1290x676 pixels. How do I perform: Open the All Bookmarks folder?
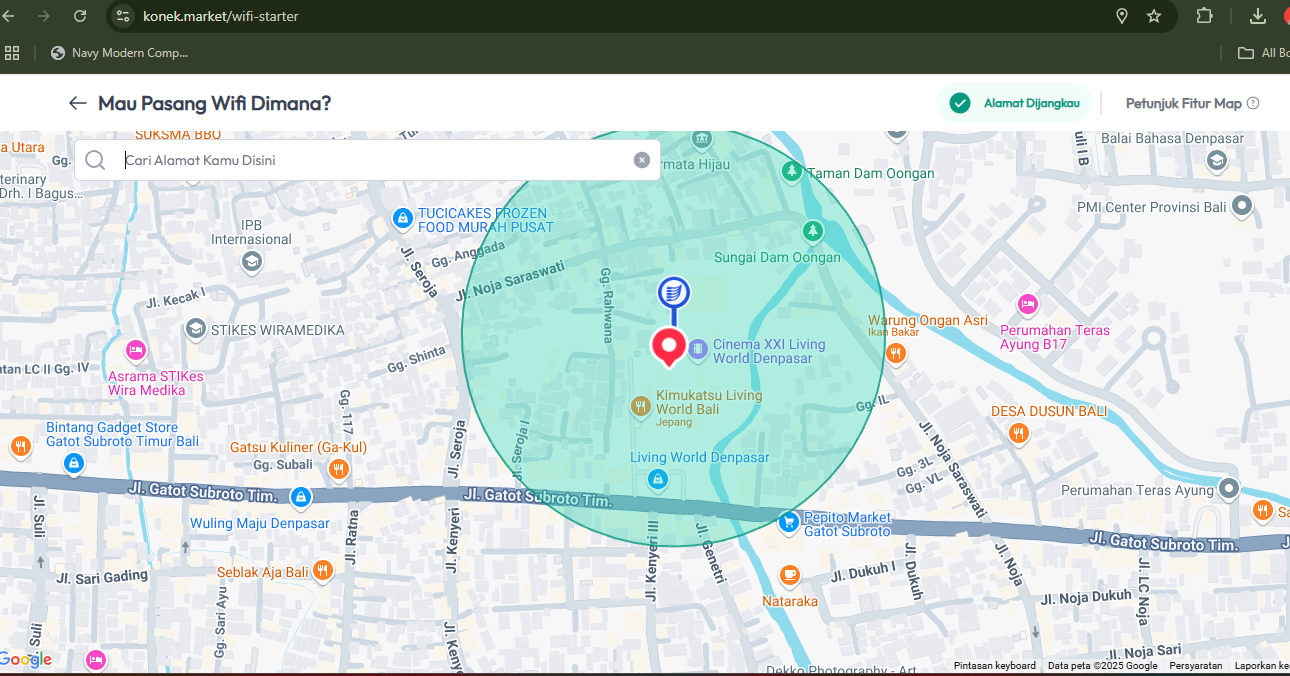point(1263,53)
